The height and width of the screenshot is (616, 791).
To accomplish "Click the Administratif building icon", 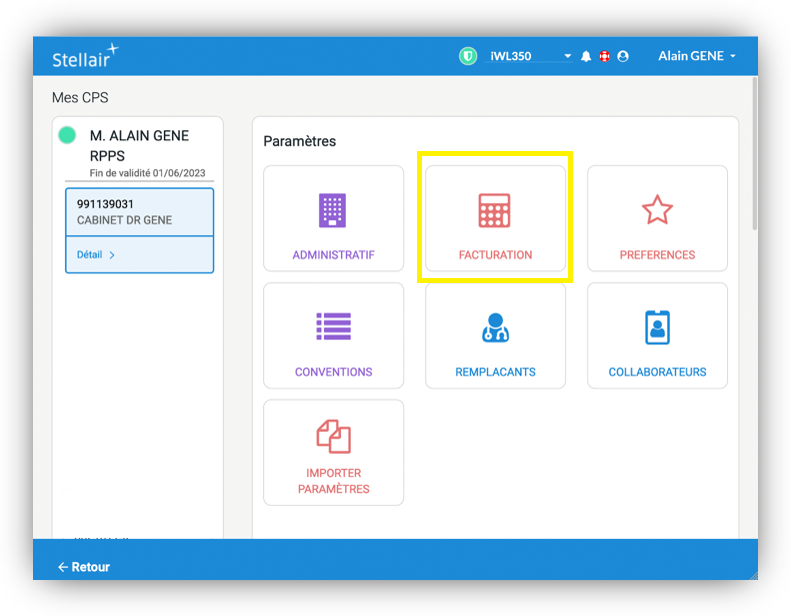I will coord(333,211).
